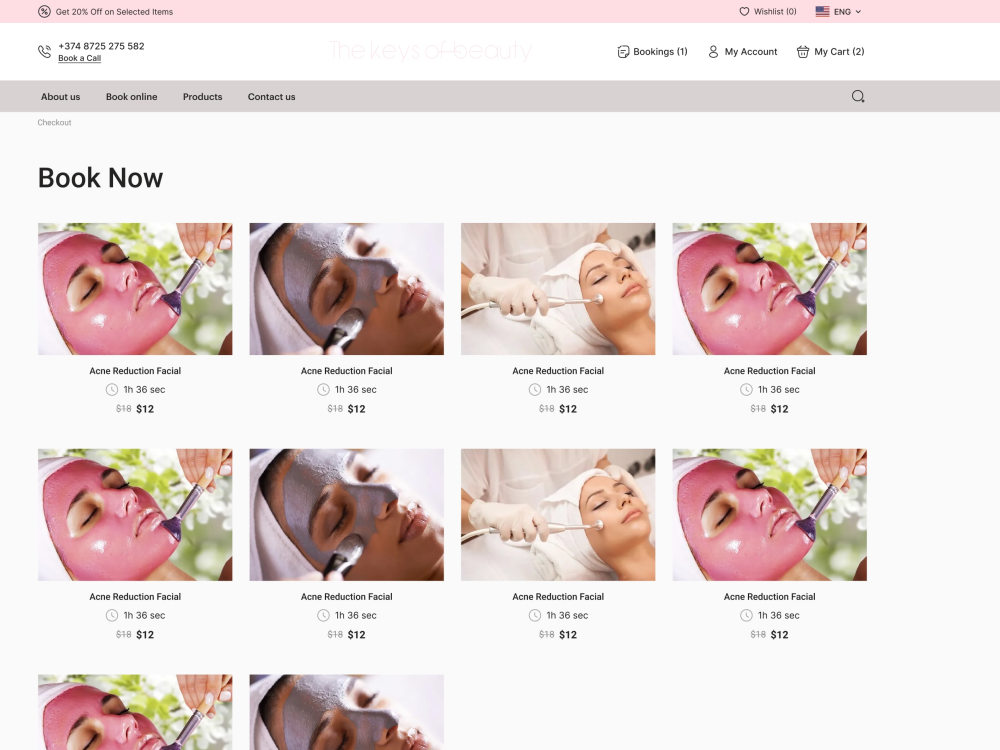The width and height of the screenshot is (1000, 750).
Task: Click phone number +374 8725 275 582
Action: [x=101, y=46]
